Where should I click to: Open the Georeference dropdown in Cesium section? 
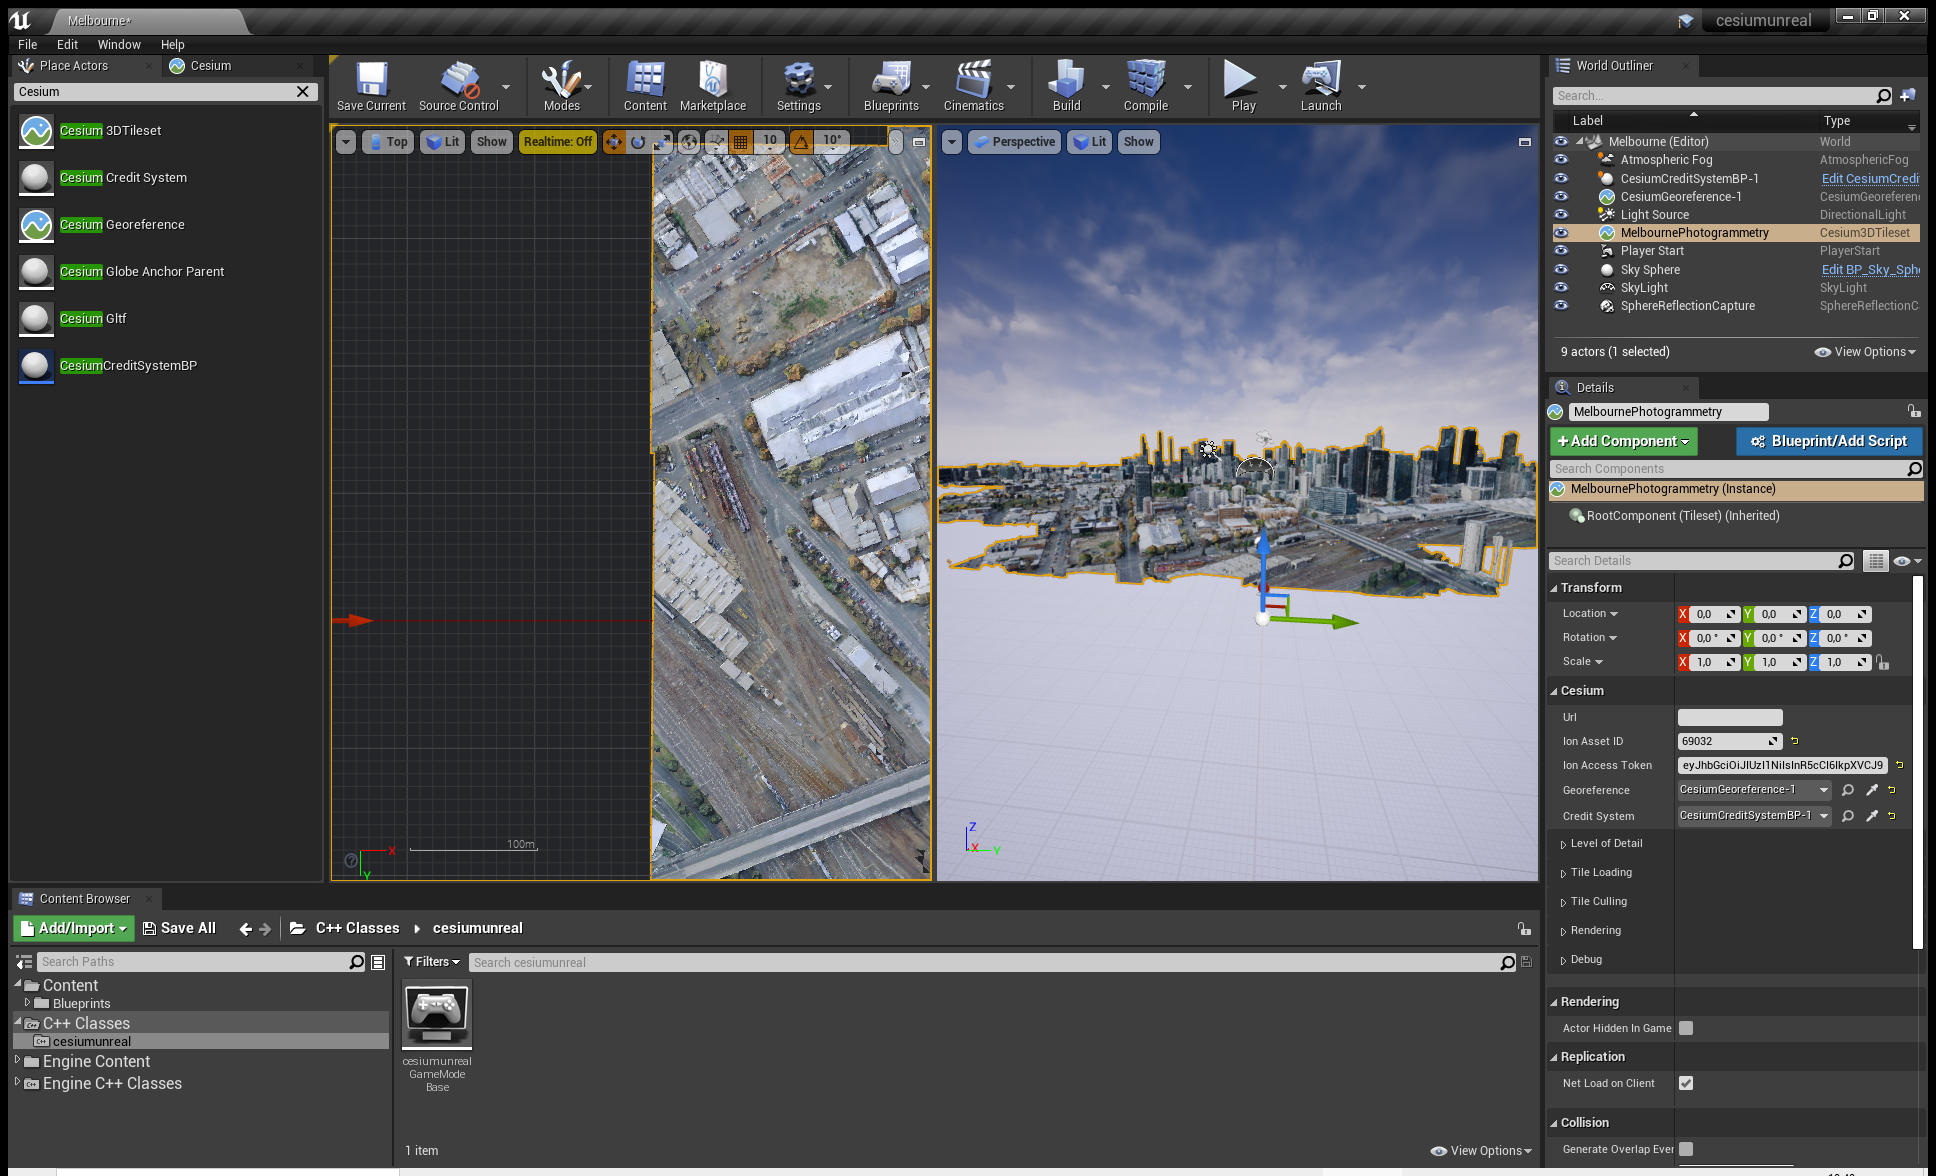[1822, 789]
